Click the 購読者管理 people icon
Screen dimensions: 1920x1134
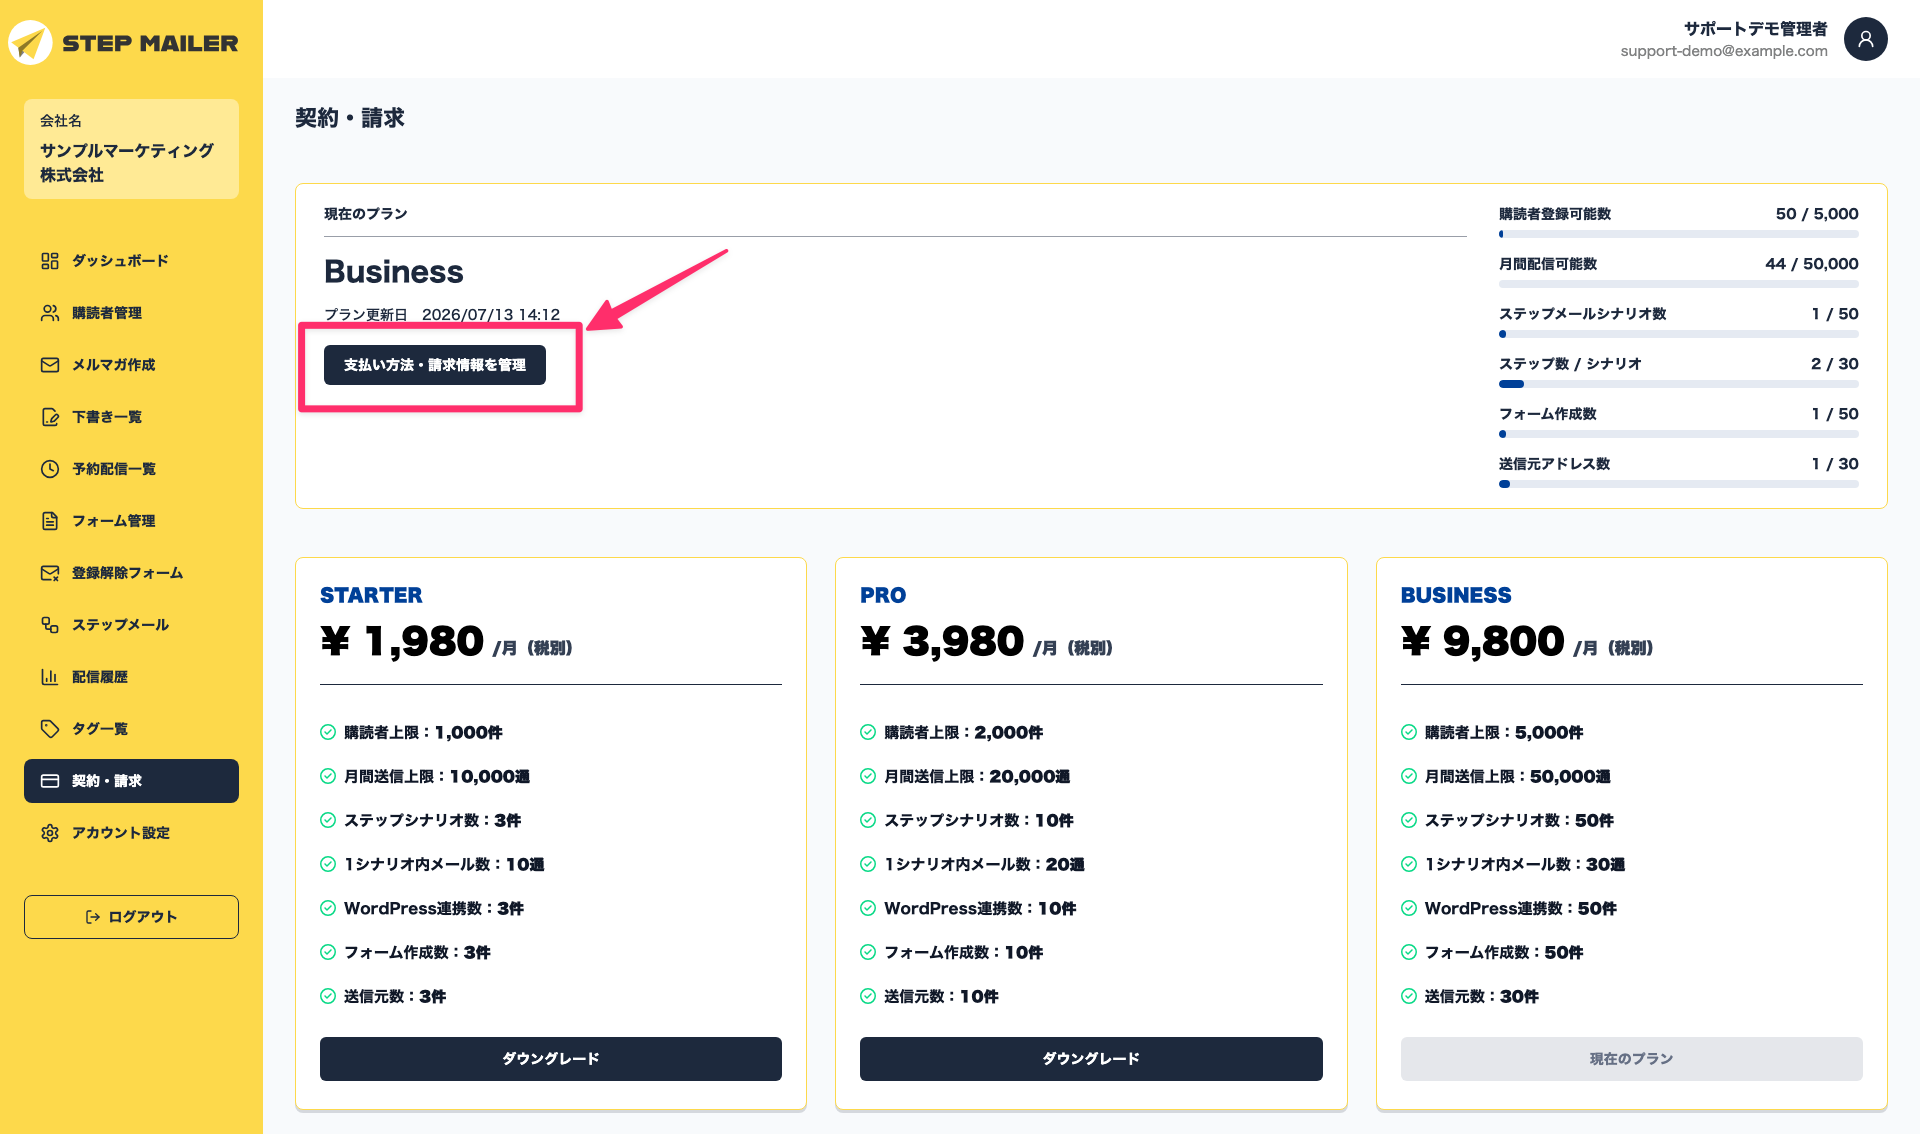pyautogui.click(x=50, y=313)
